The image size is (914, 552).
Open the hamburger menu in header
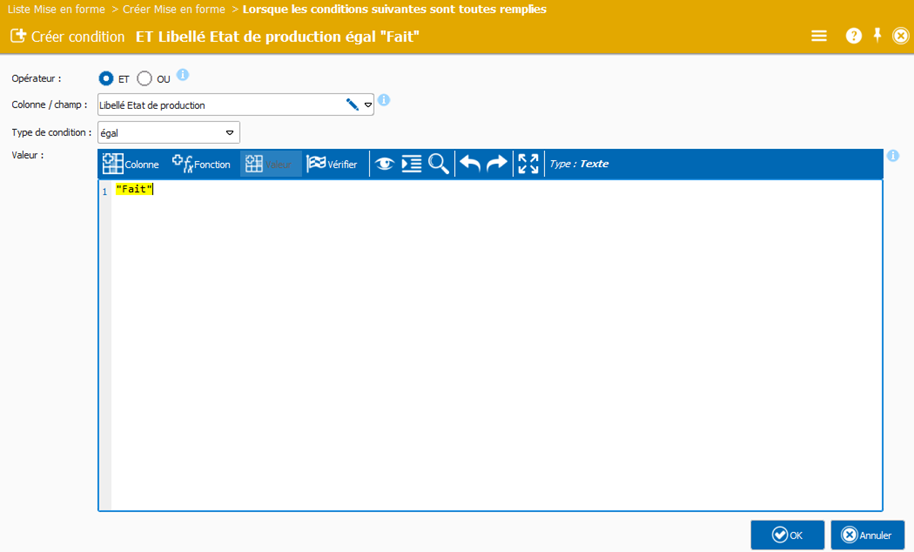(x=819, y=36)
